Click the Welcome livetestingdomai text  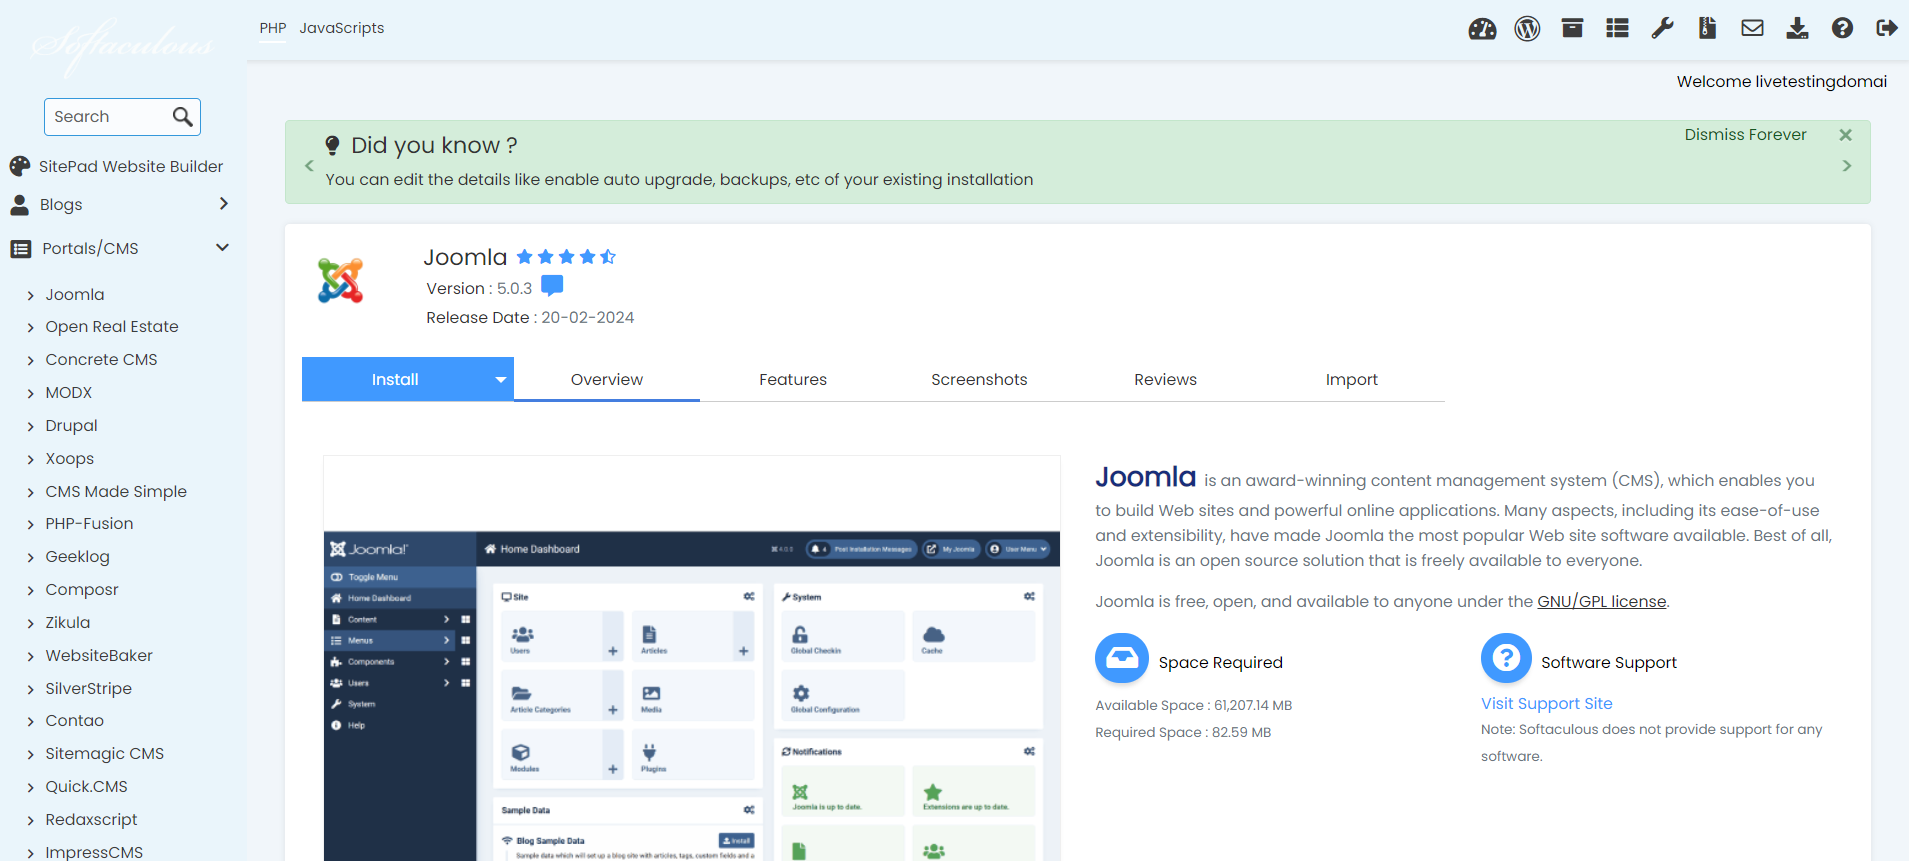tap(1782, 82)
